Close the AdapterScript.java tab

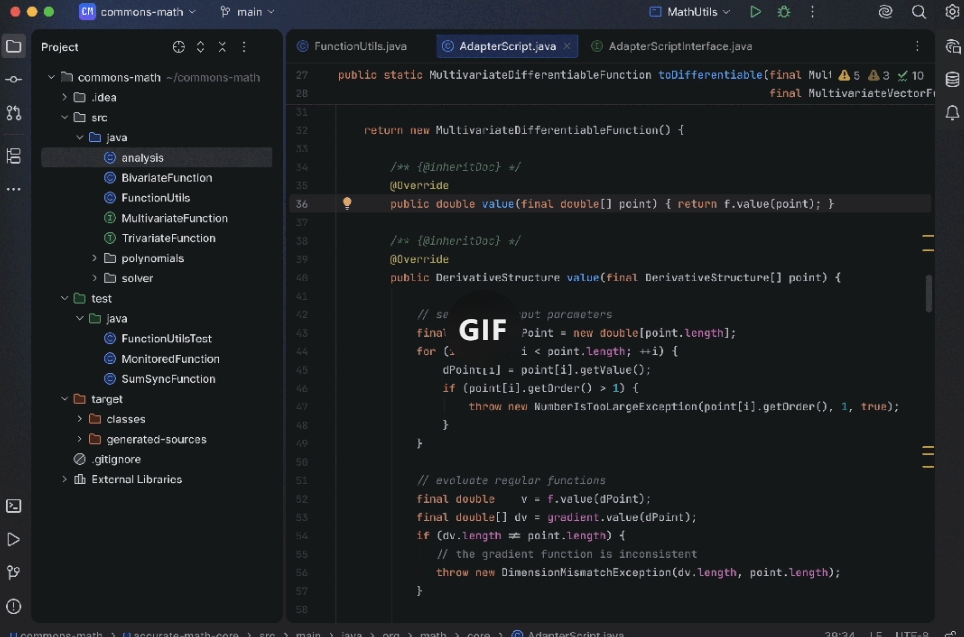tap(567, 46)
